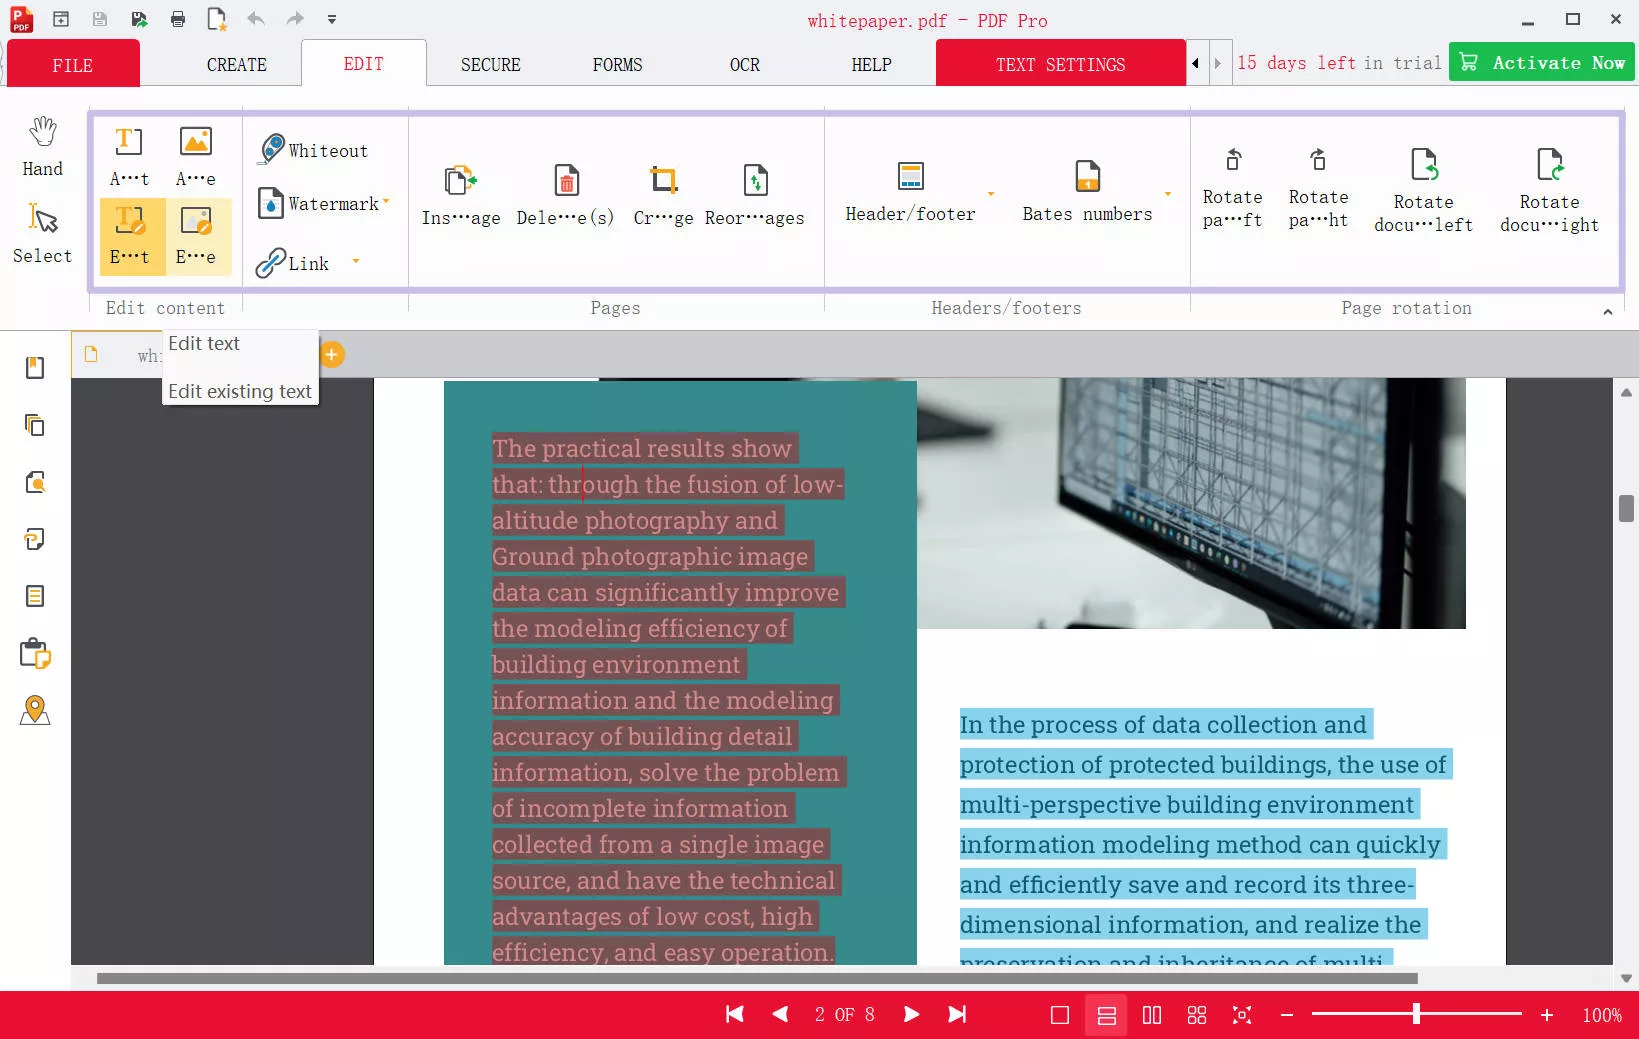1639x1039 pixels.
Task: Toggle the Edit image tool
Action: coord(197,237)
